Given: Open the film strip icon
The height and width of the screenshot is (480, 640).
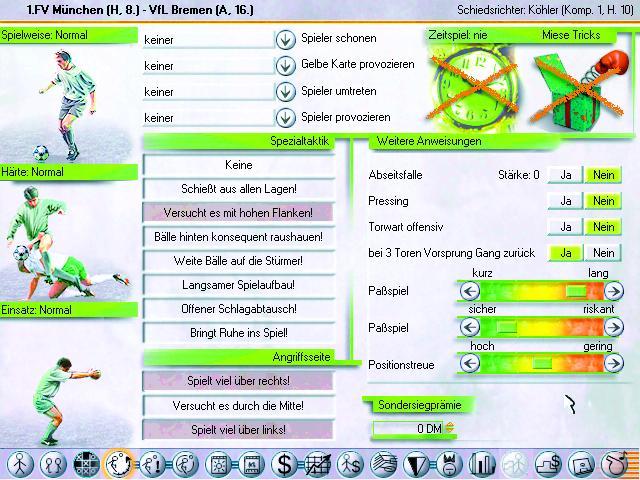Looking at the screenshot, I should tap(251, 464).
